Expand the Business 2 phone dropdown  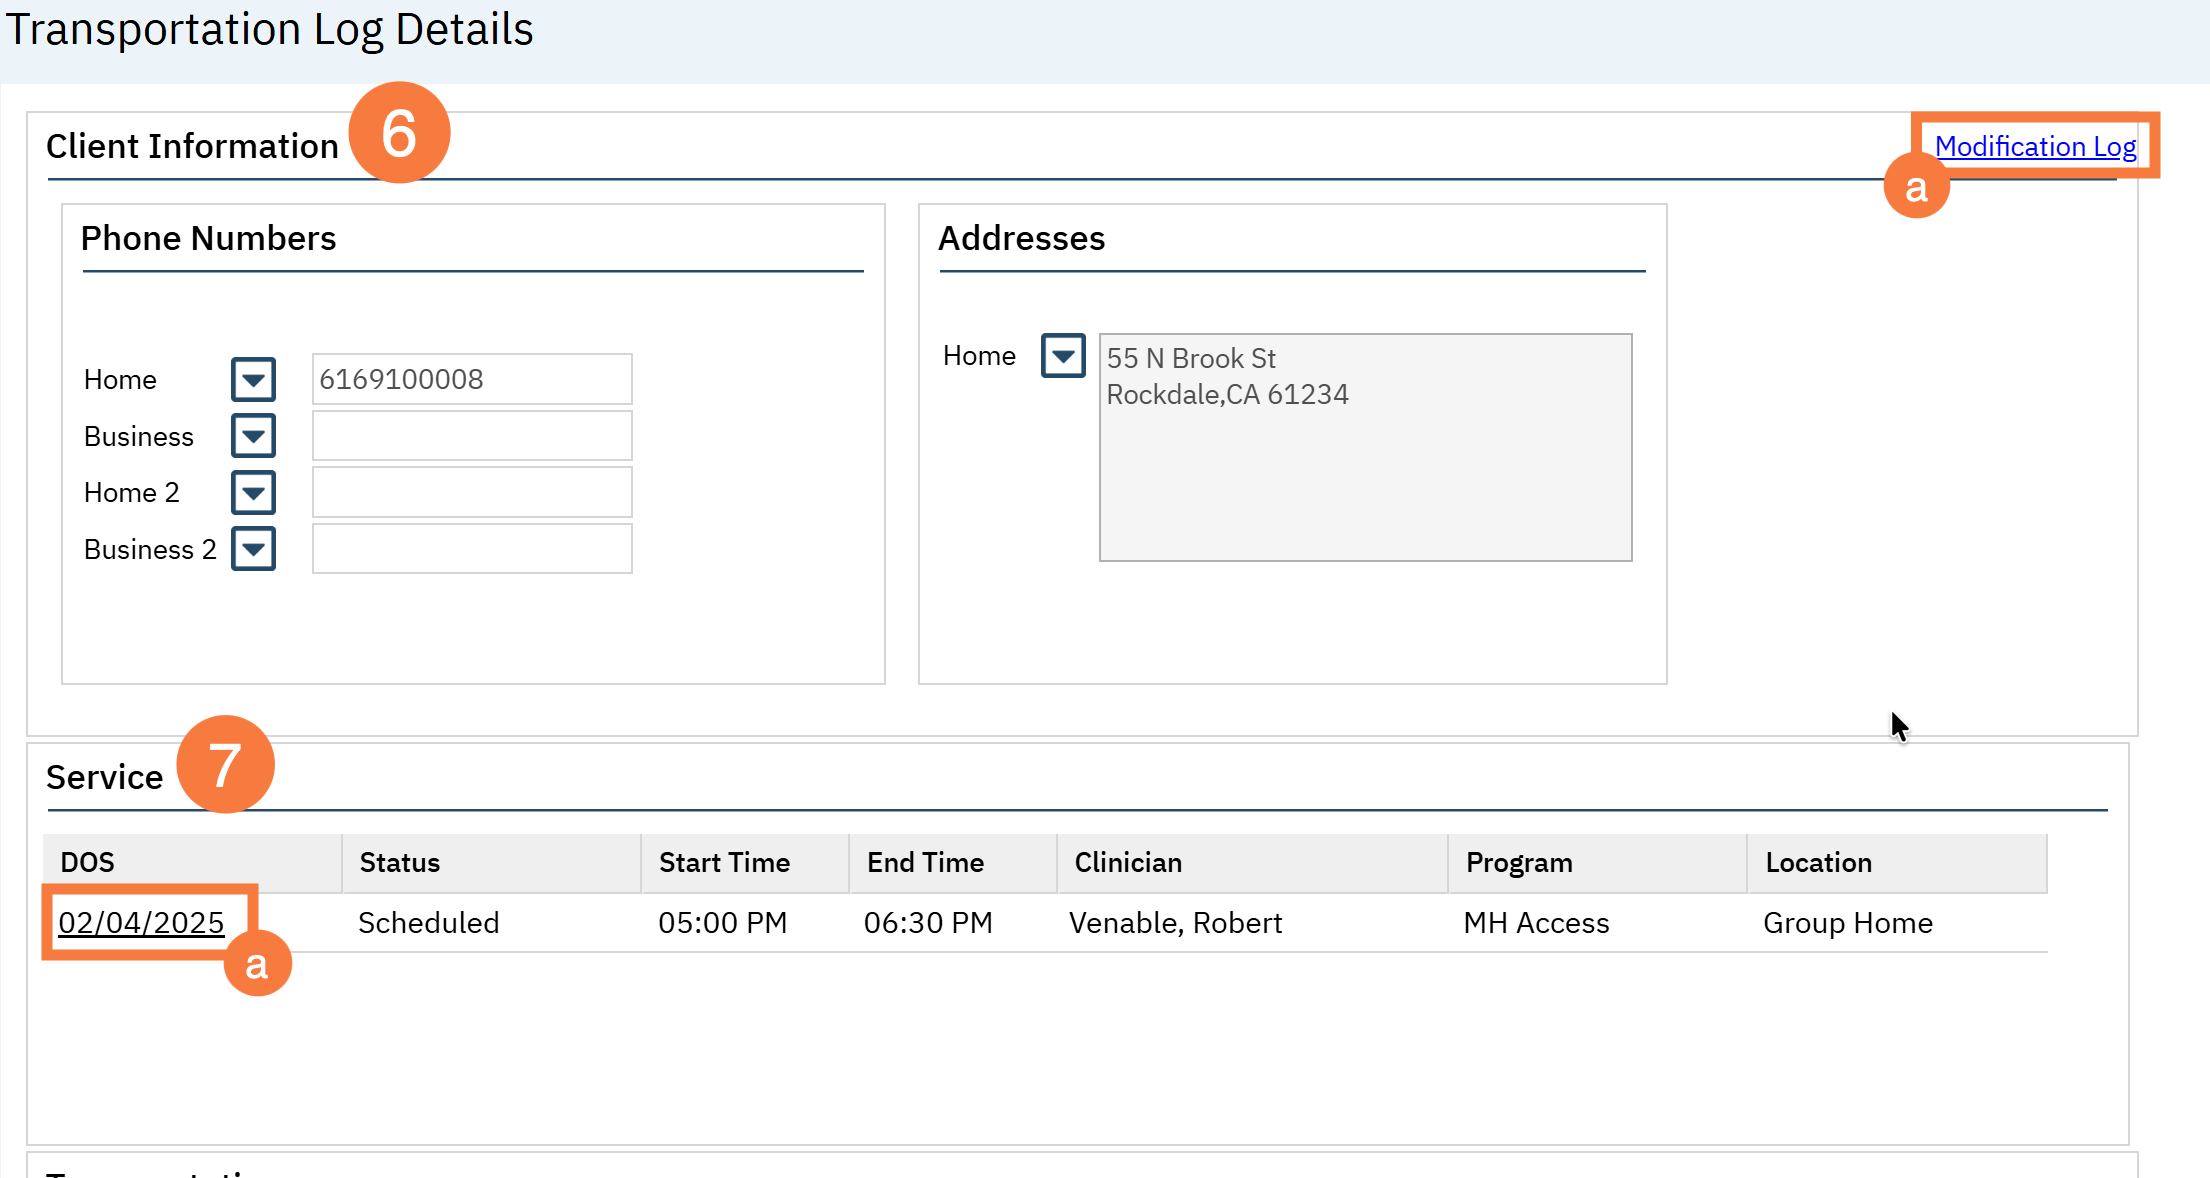(253, 549)
